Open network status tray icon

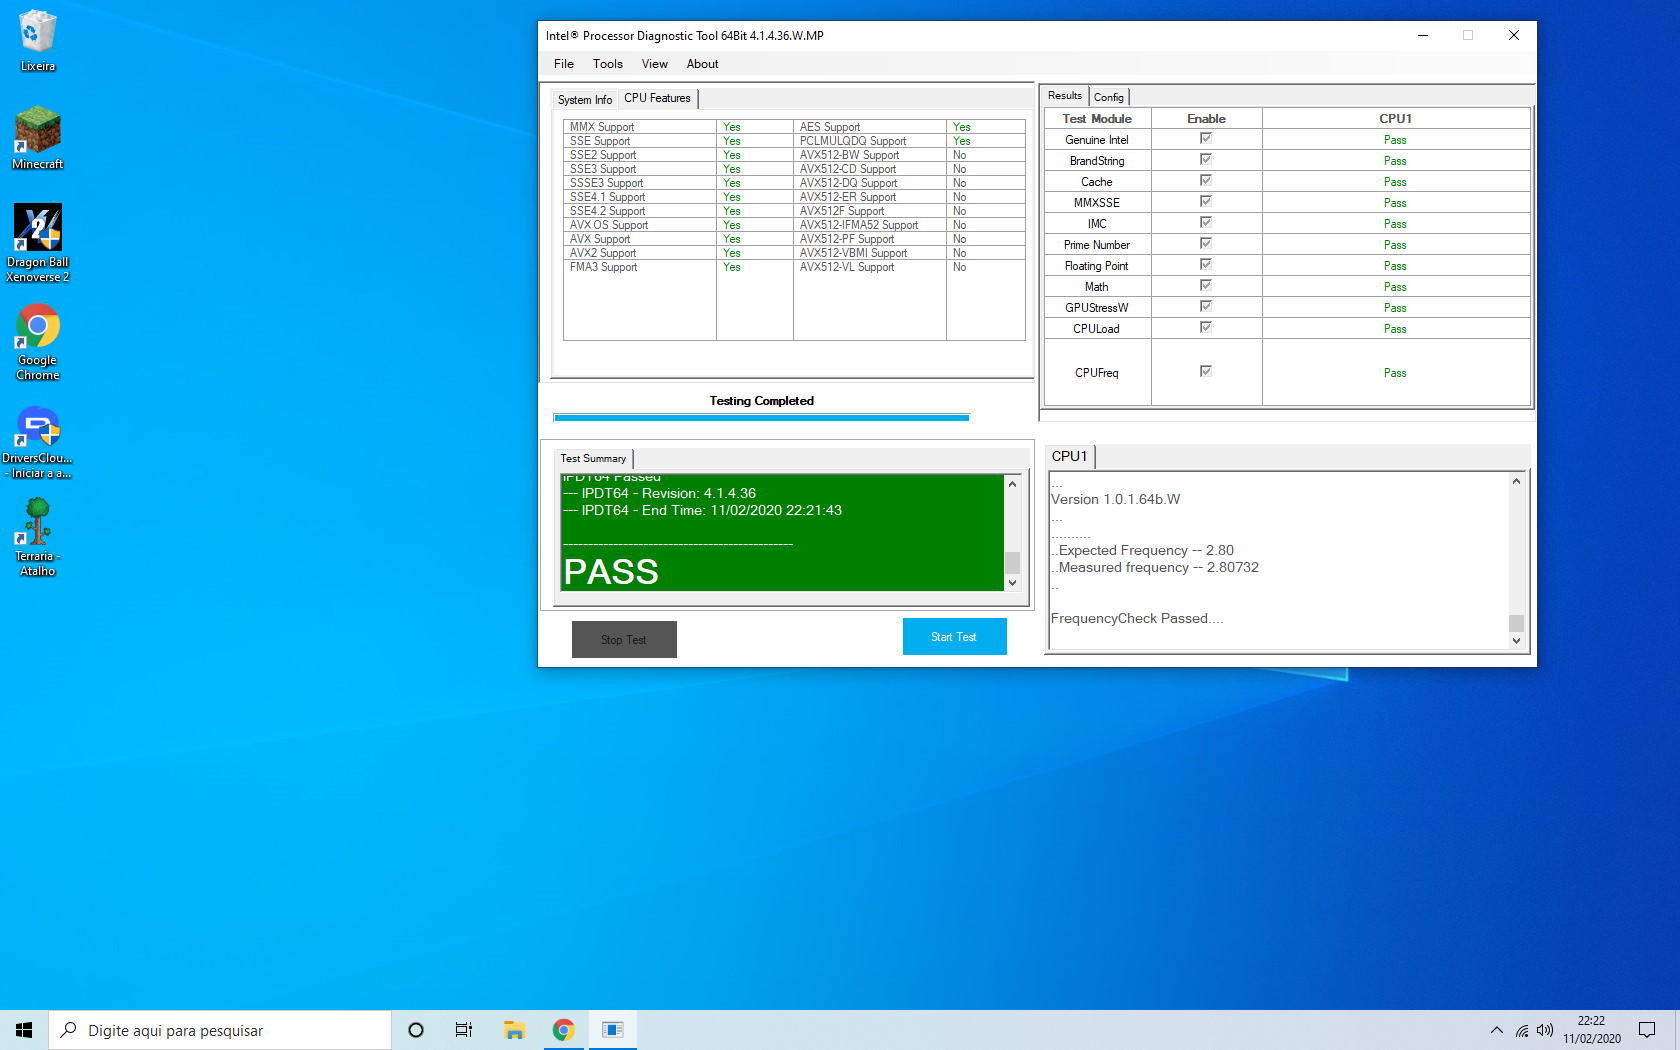pyautogui.click(x=1522, y=1031)
